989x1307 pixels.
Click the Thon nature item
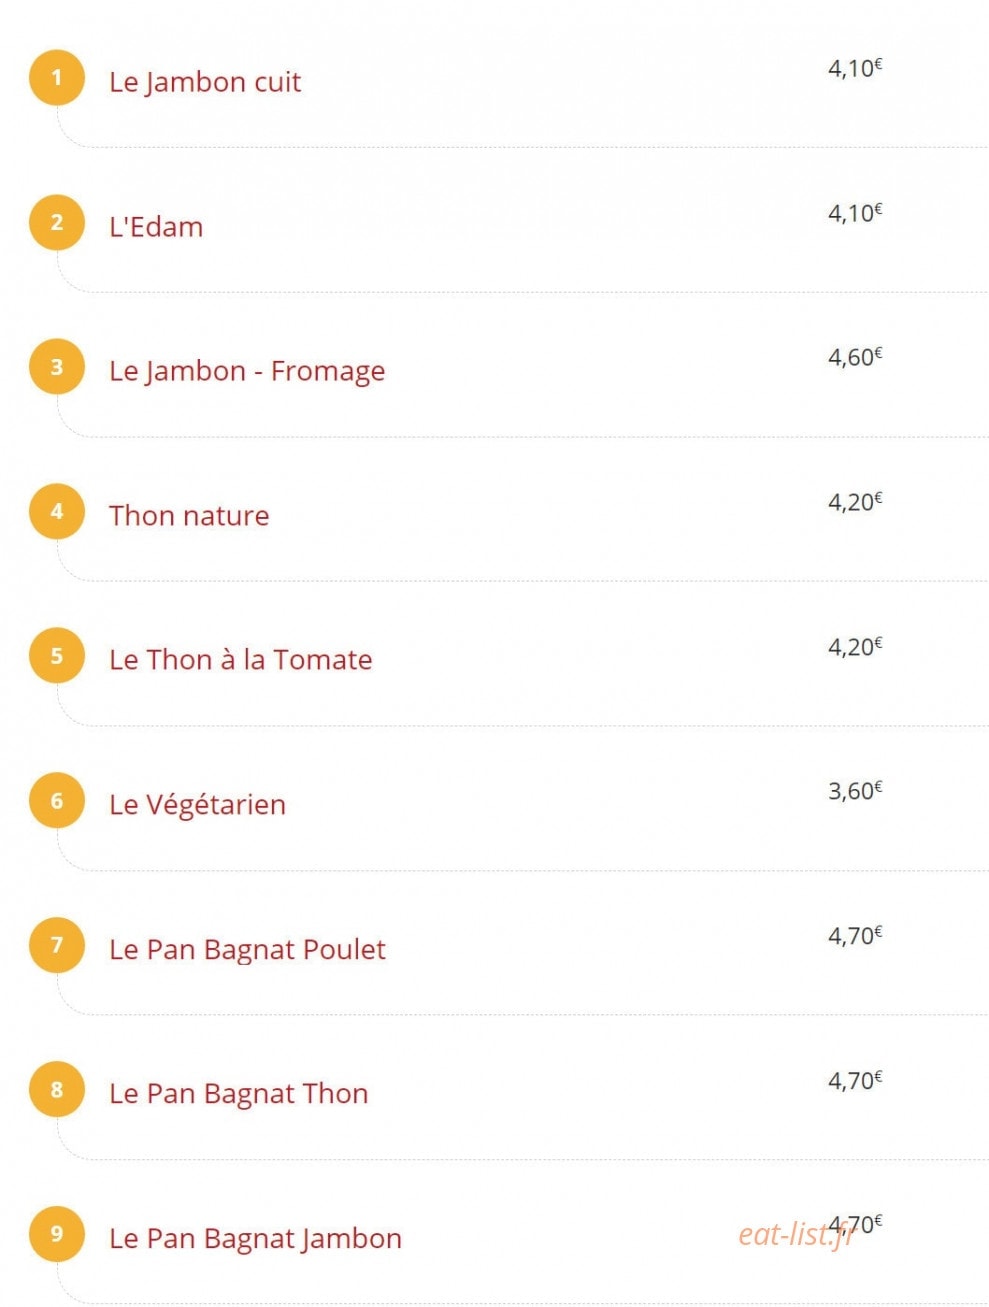click(x=189, y=516)
